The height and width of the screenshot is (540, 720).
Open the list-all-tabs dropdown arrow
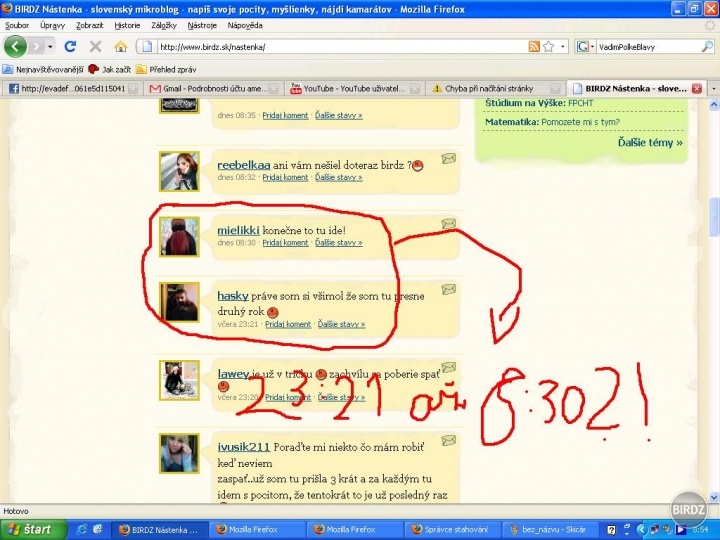714,88
